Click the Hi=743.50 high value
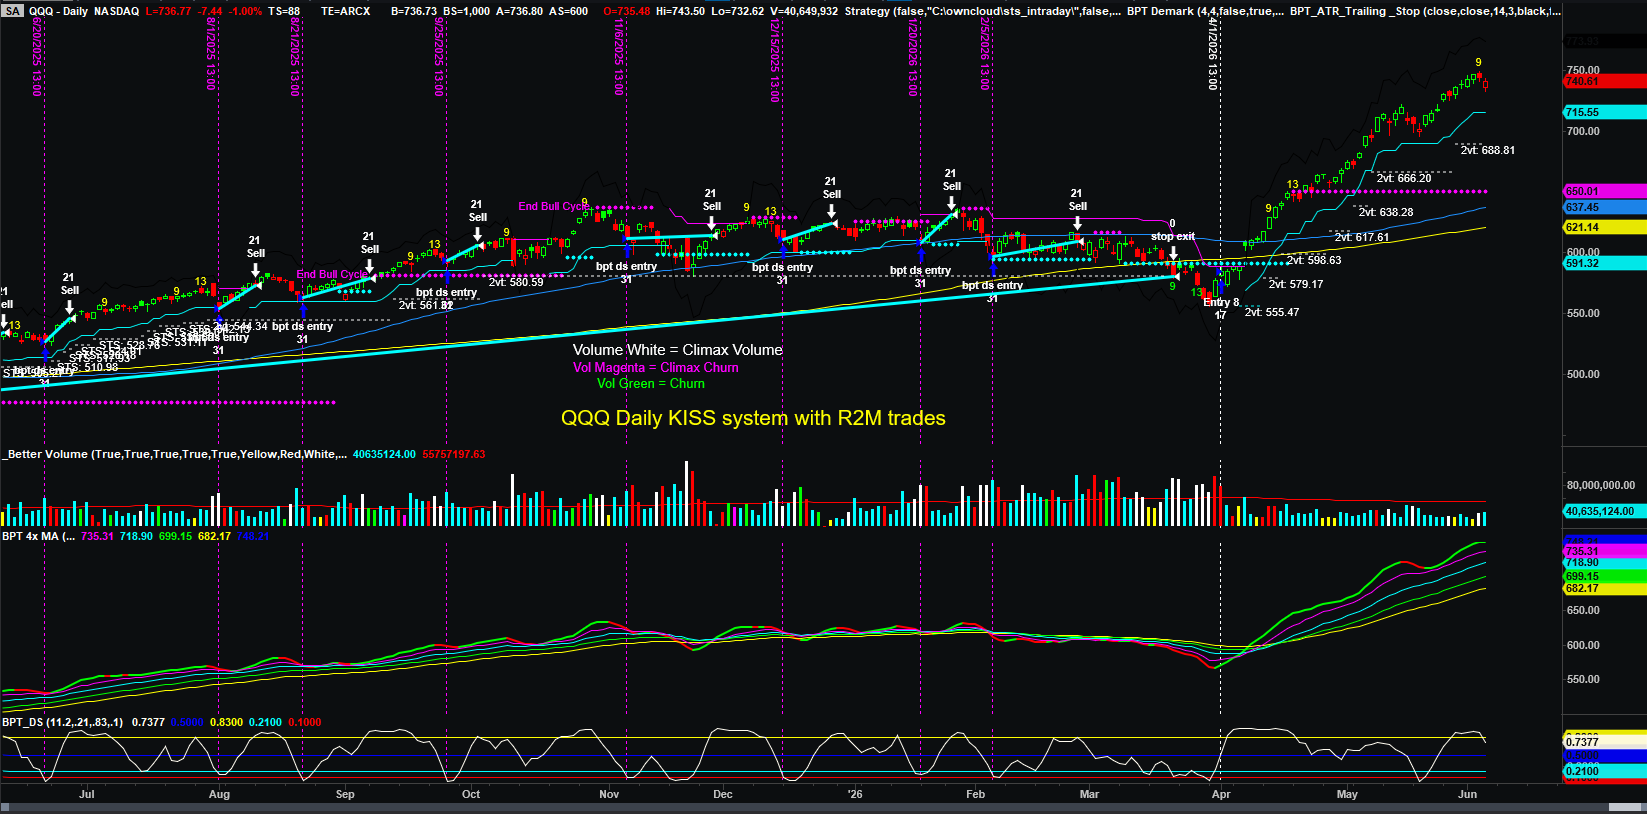Screen dimensions: 1647x814 tap(680, 11)
